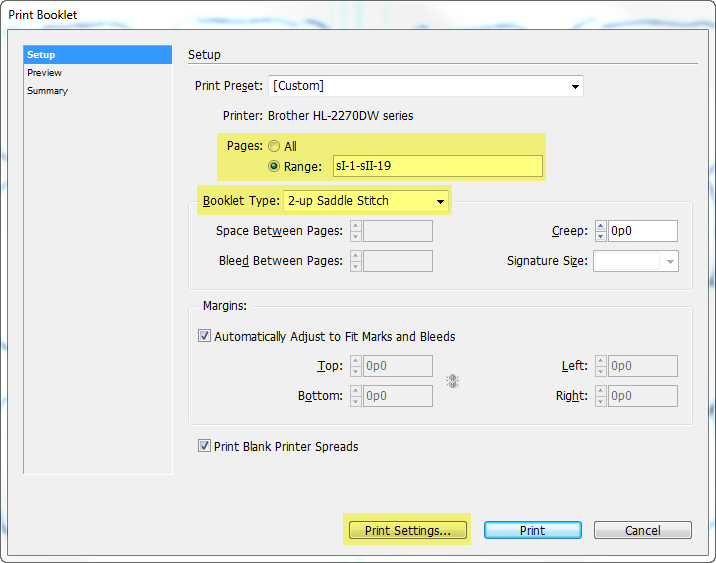Click the Creep value field
Screen dimensions: 716x563
(644, 231)
